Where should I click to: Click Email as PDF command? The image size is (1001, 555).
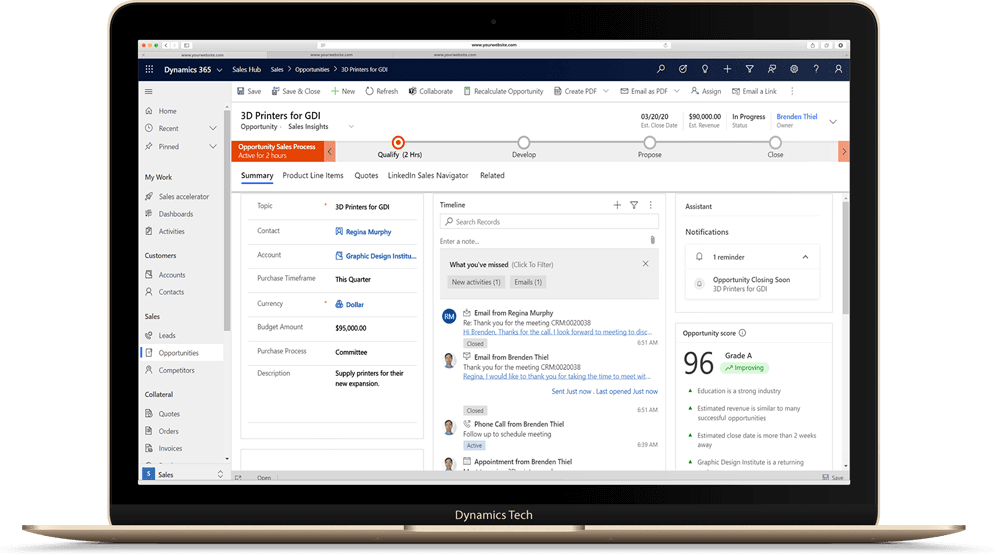(644, 91)
